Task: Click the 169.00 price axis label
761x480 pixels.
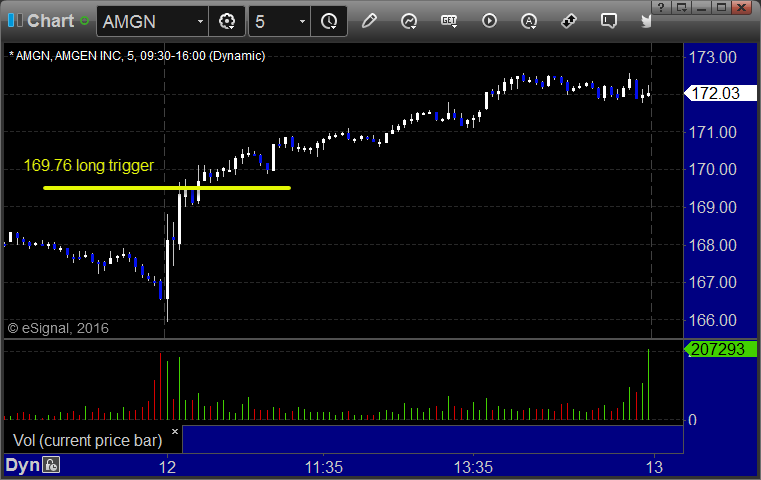Action: tap(713, 207)
